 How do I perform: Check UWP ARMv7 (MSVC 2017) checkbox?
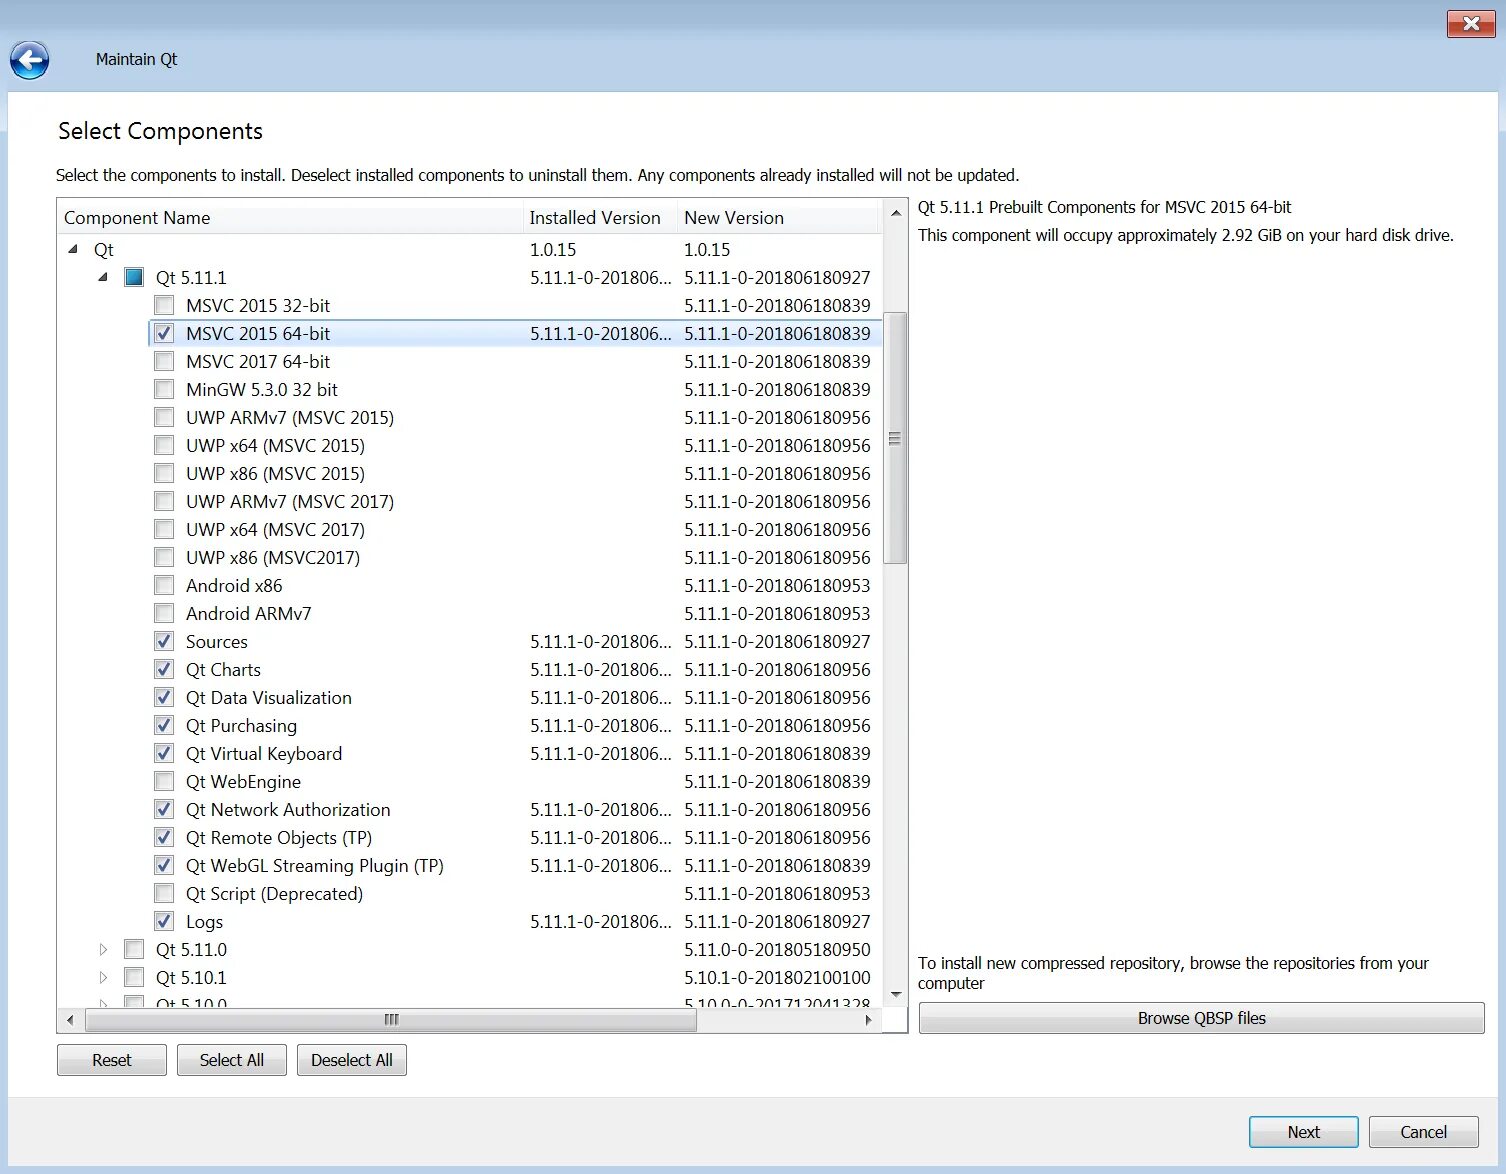164,501
